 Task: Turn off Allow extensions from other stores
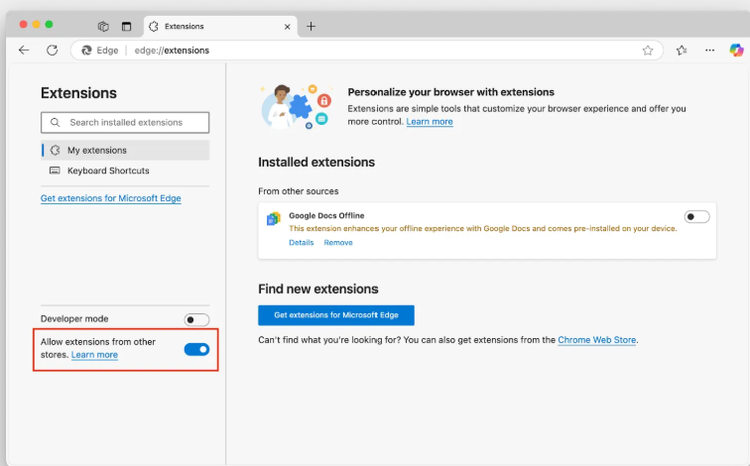tap(197, 349)
